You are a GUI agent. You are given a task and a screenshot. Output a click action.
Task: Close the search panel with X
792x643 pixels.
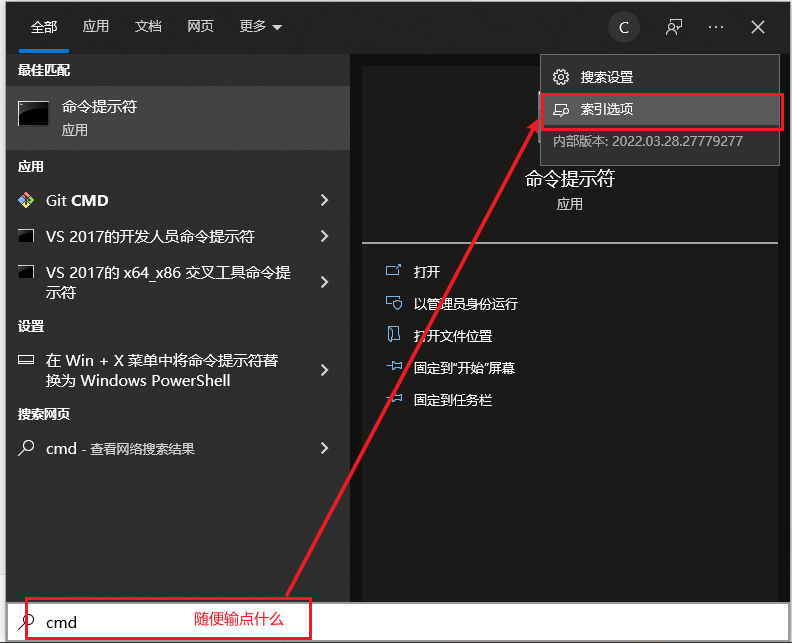point(758,27)
